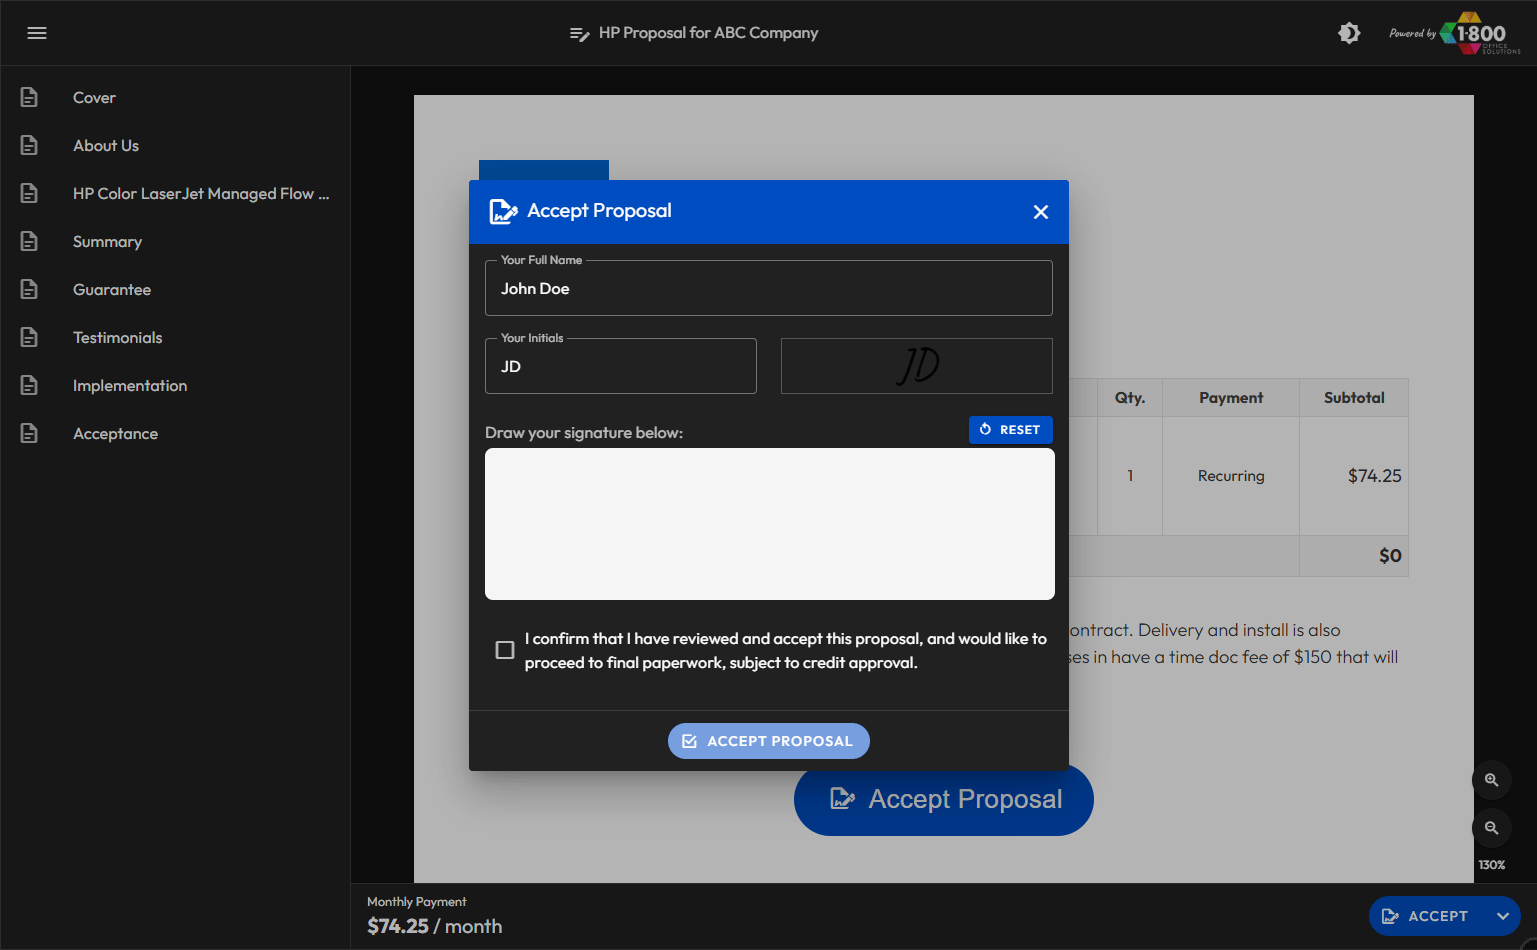Screen dimensions: 1537x950
Task: Click the Payment column header
Action: coord(1231,398)
